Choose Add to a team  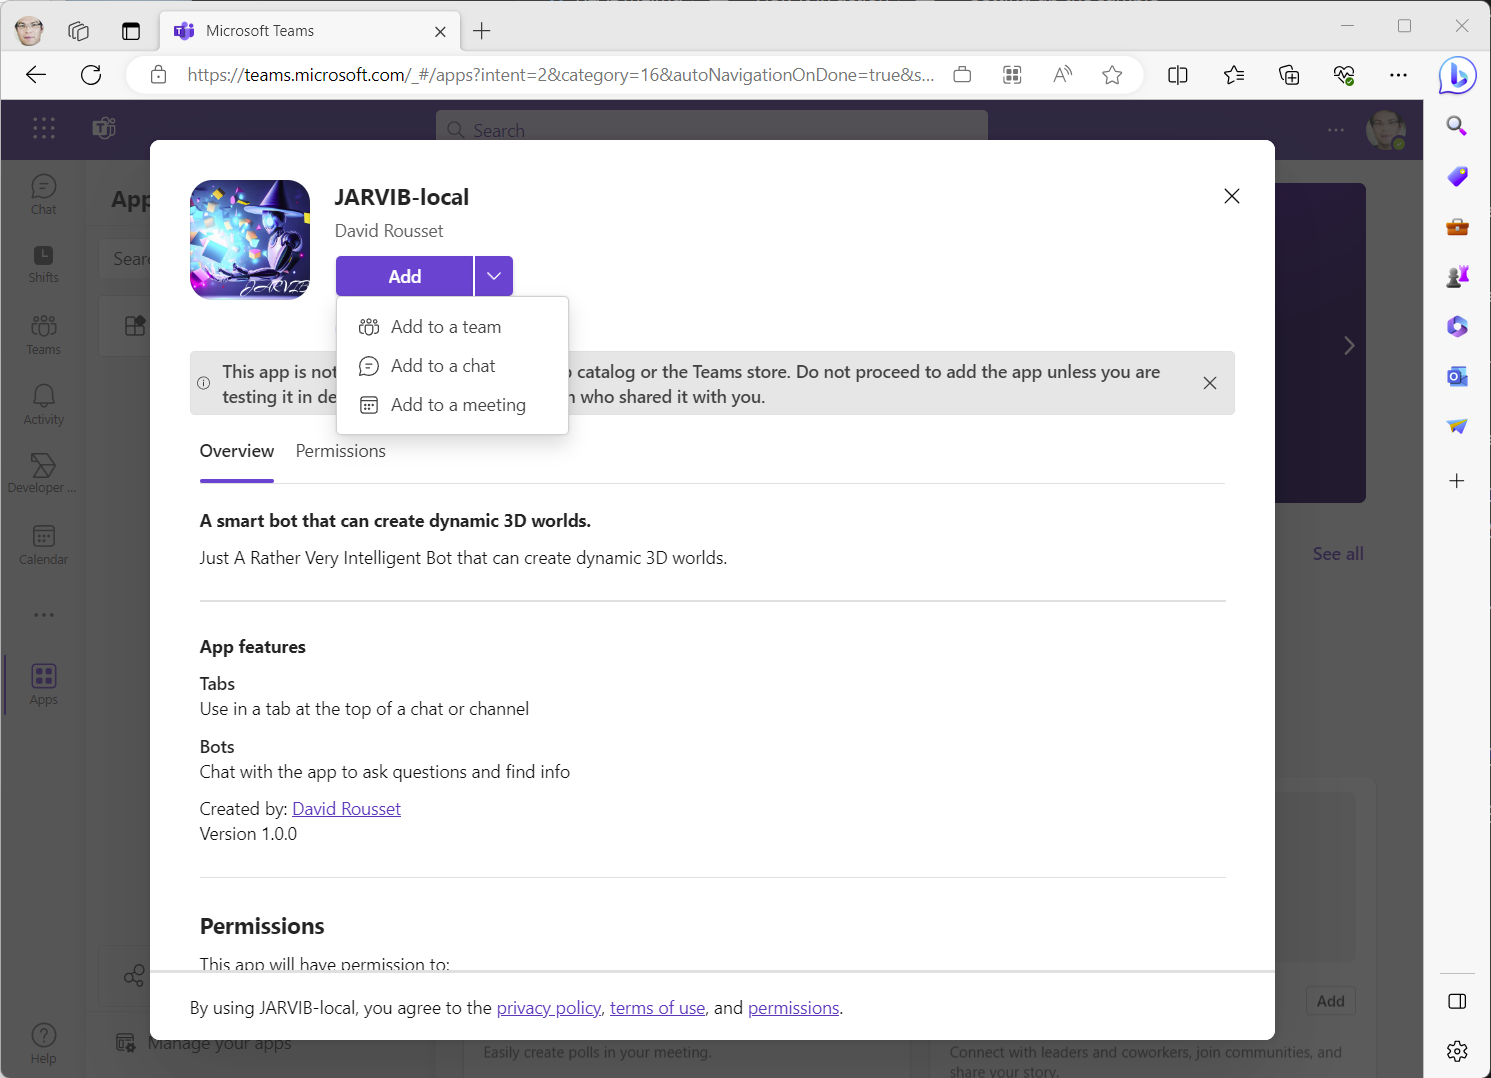tap(452, 327)
